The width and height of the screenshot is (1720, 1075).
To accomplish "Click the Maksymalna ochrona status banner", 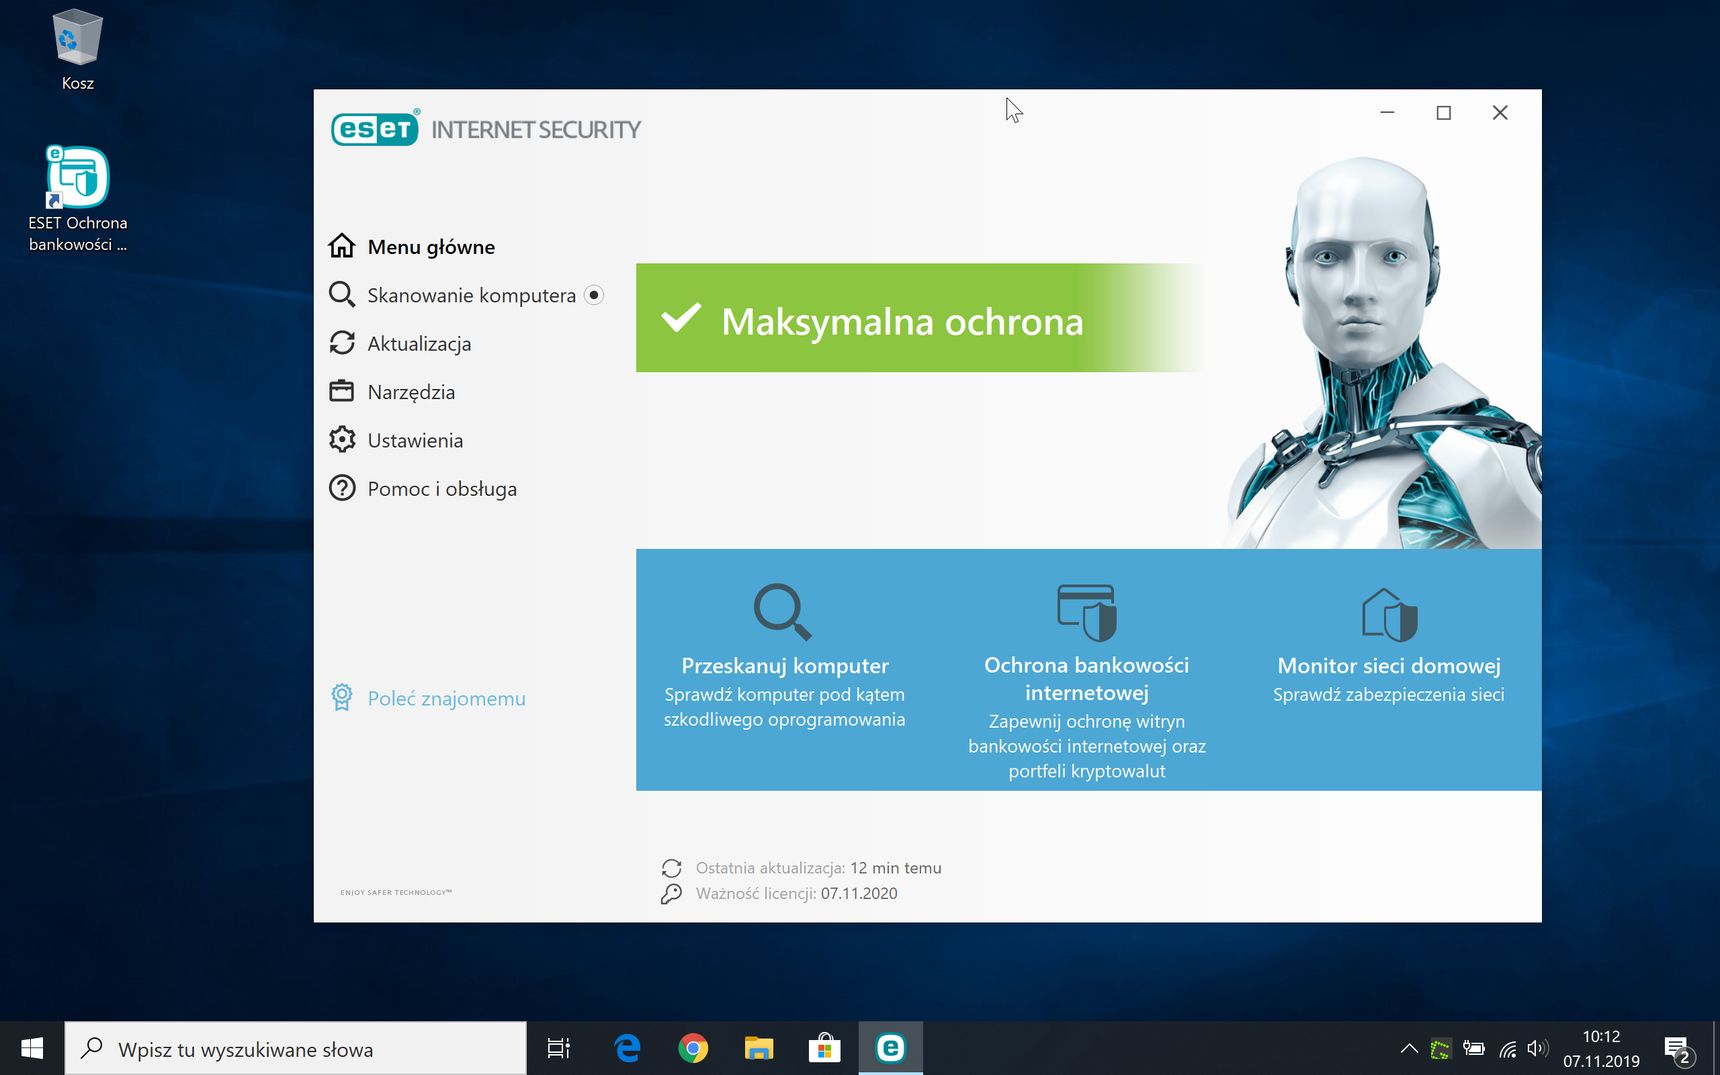I will pos(920,318).
